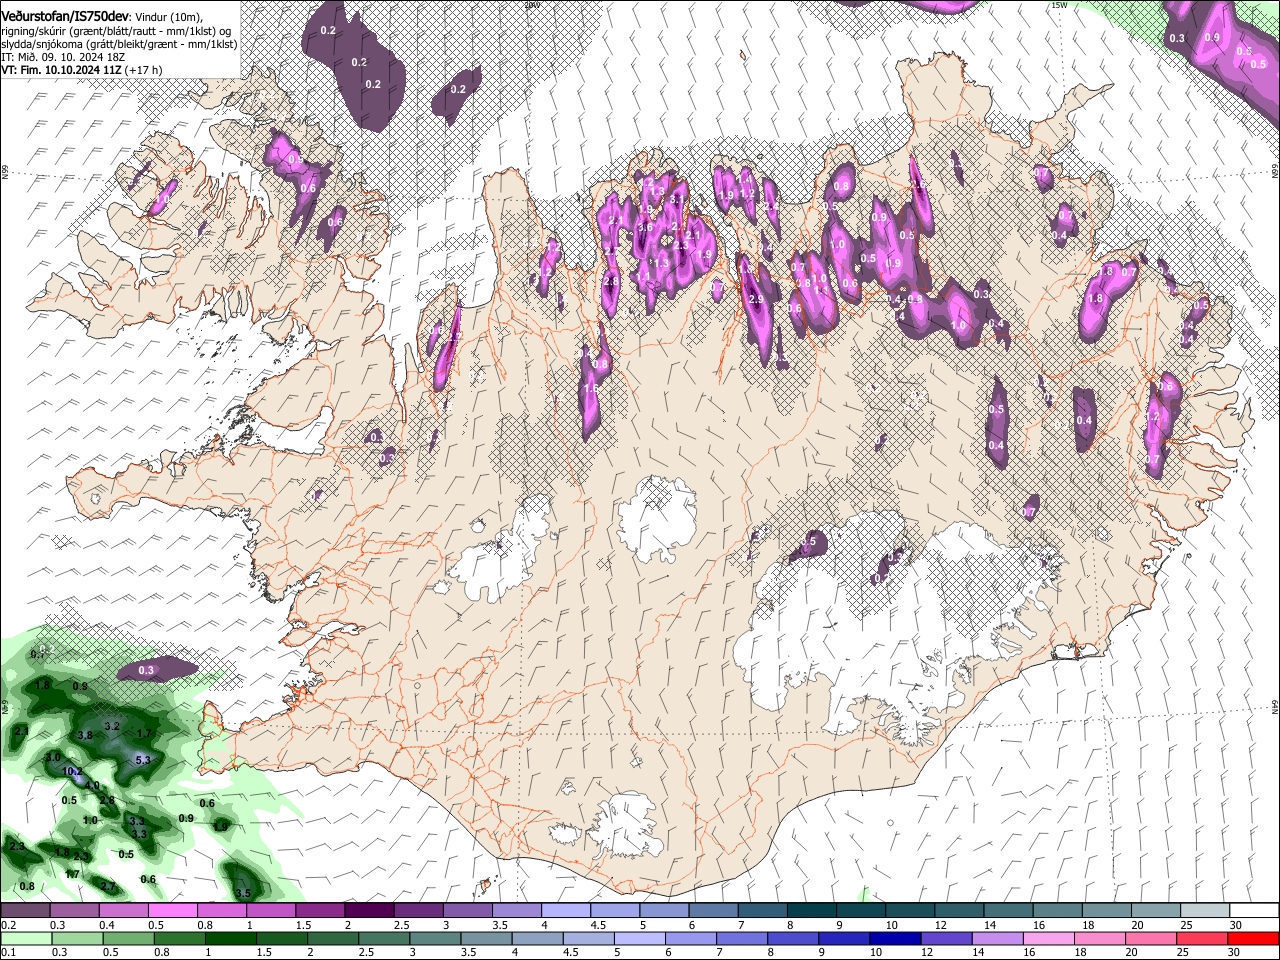Select the rain legend swatch between 25 and 30

(x=1204, y=938)
